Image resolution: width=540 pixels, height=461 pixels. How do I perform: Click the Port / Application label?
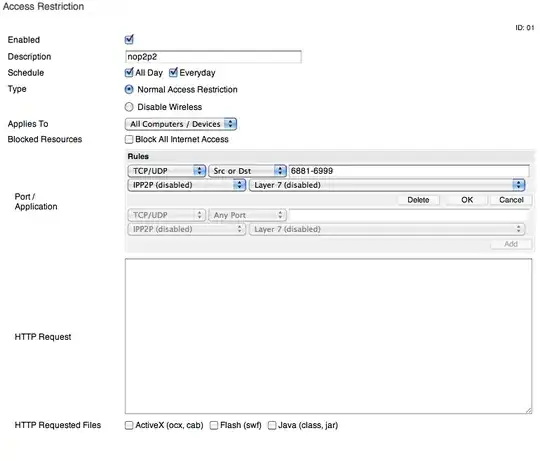pyautogui.click(x=36, y=202)
